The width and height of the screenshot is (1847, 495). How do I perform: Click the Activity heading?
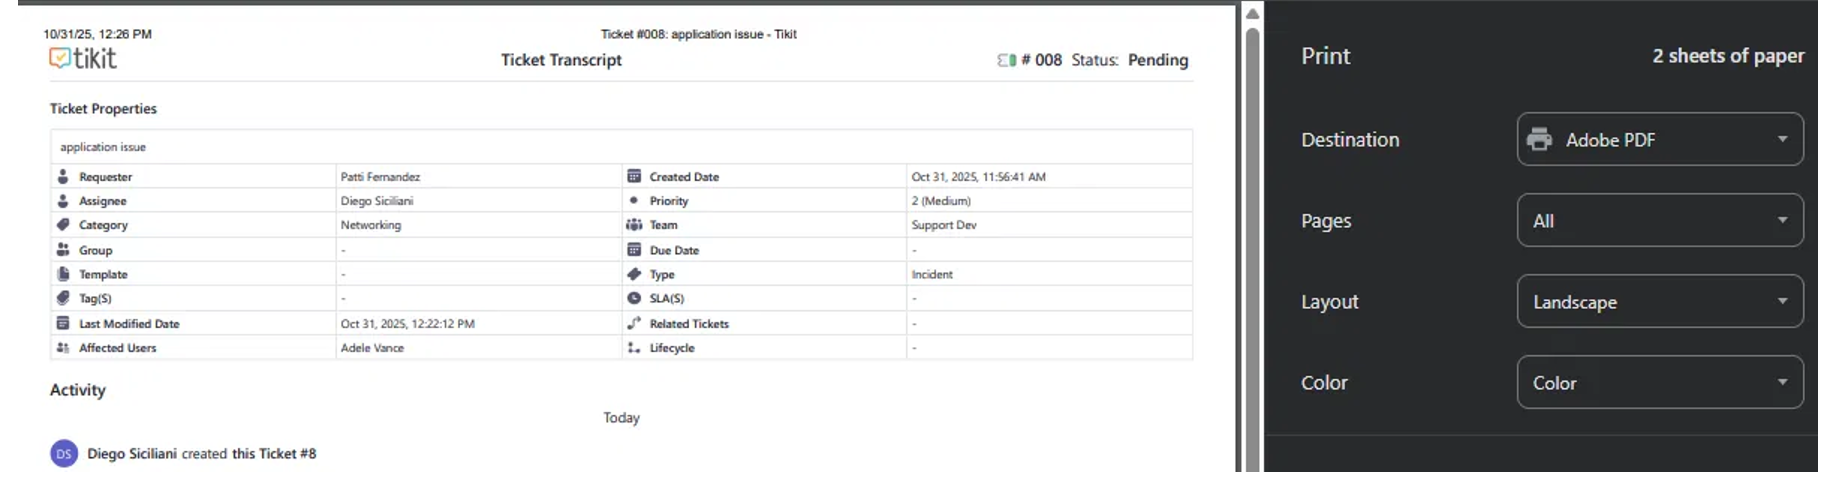pos(77,390)
